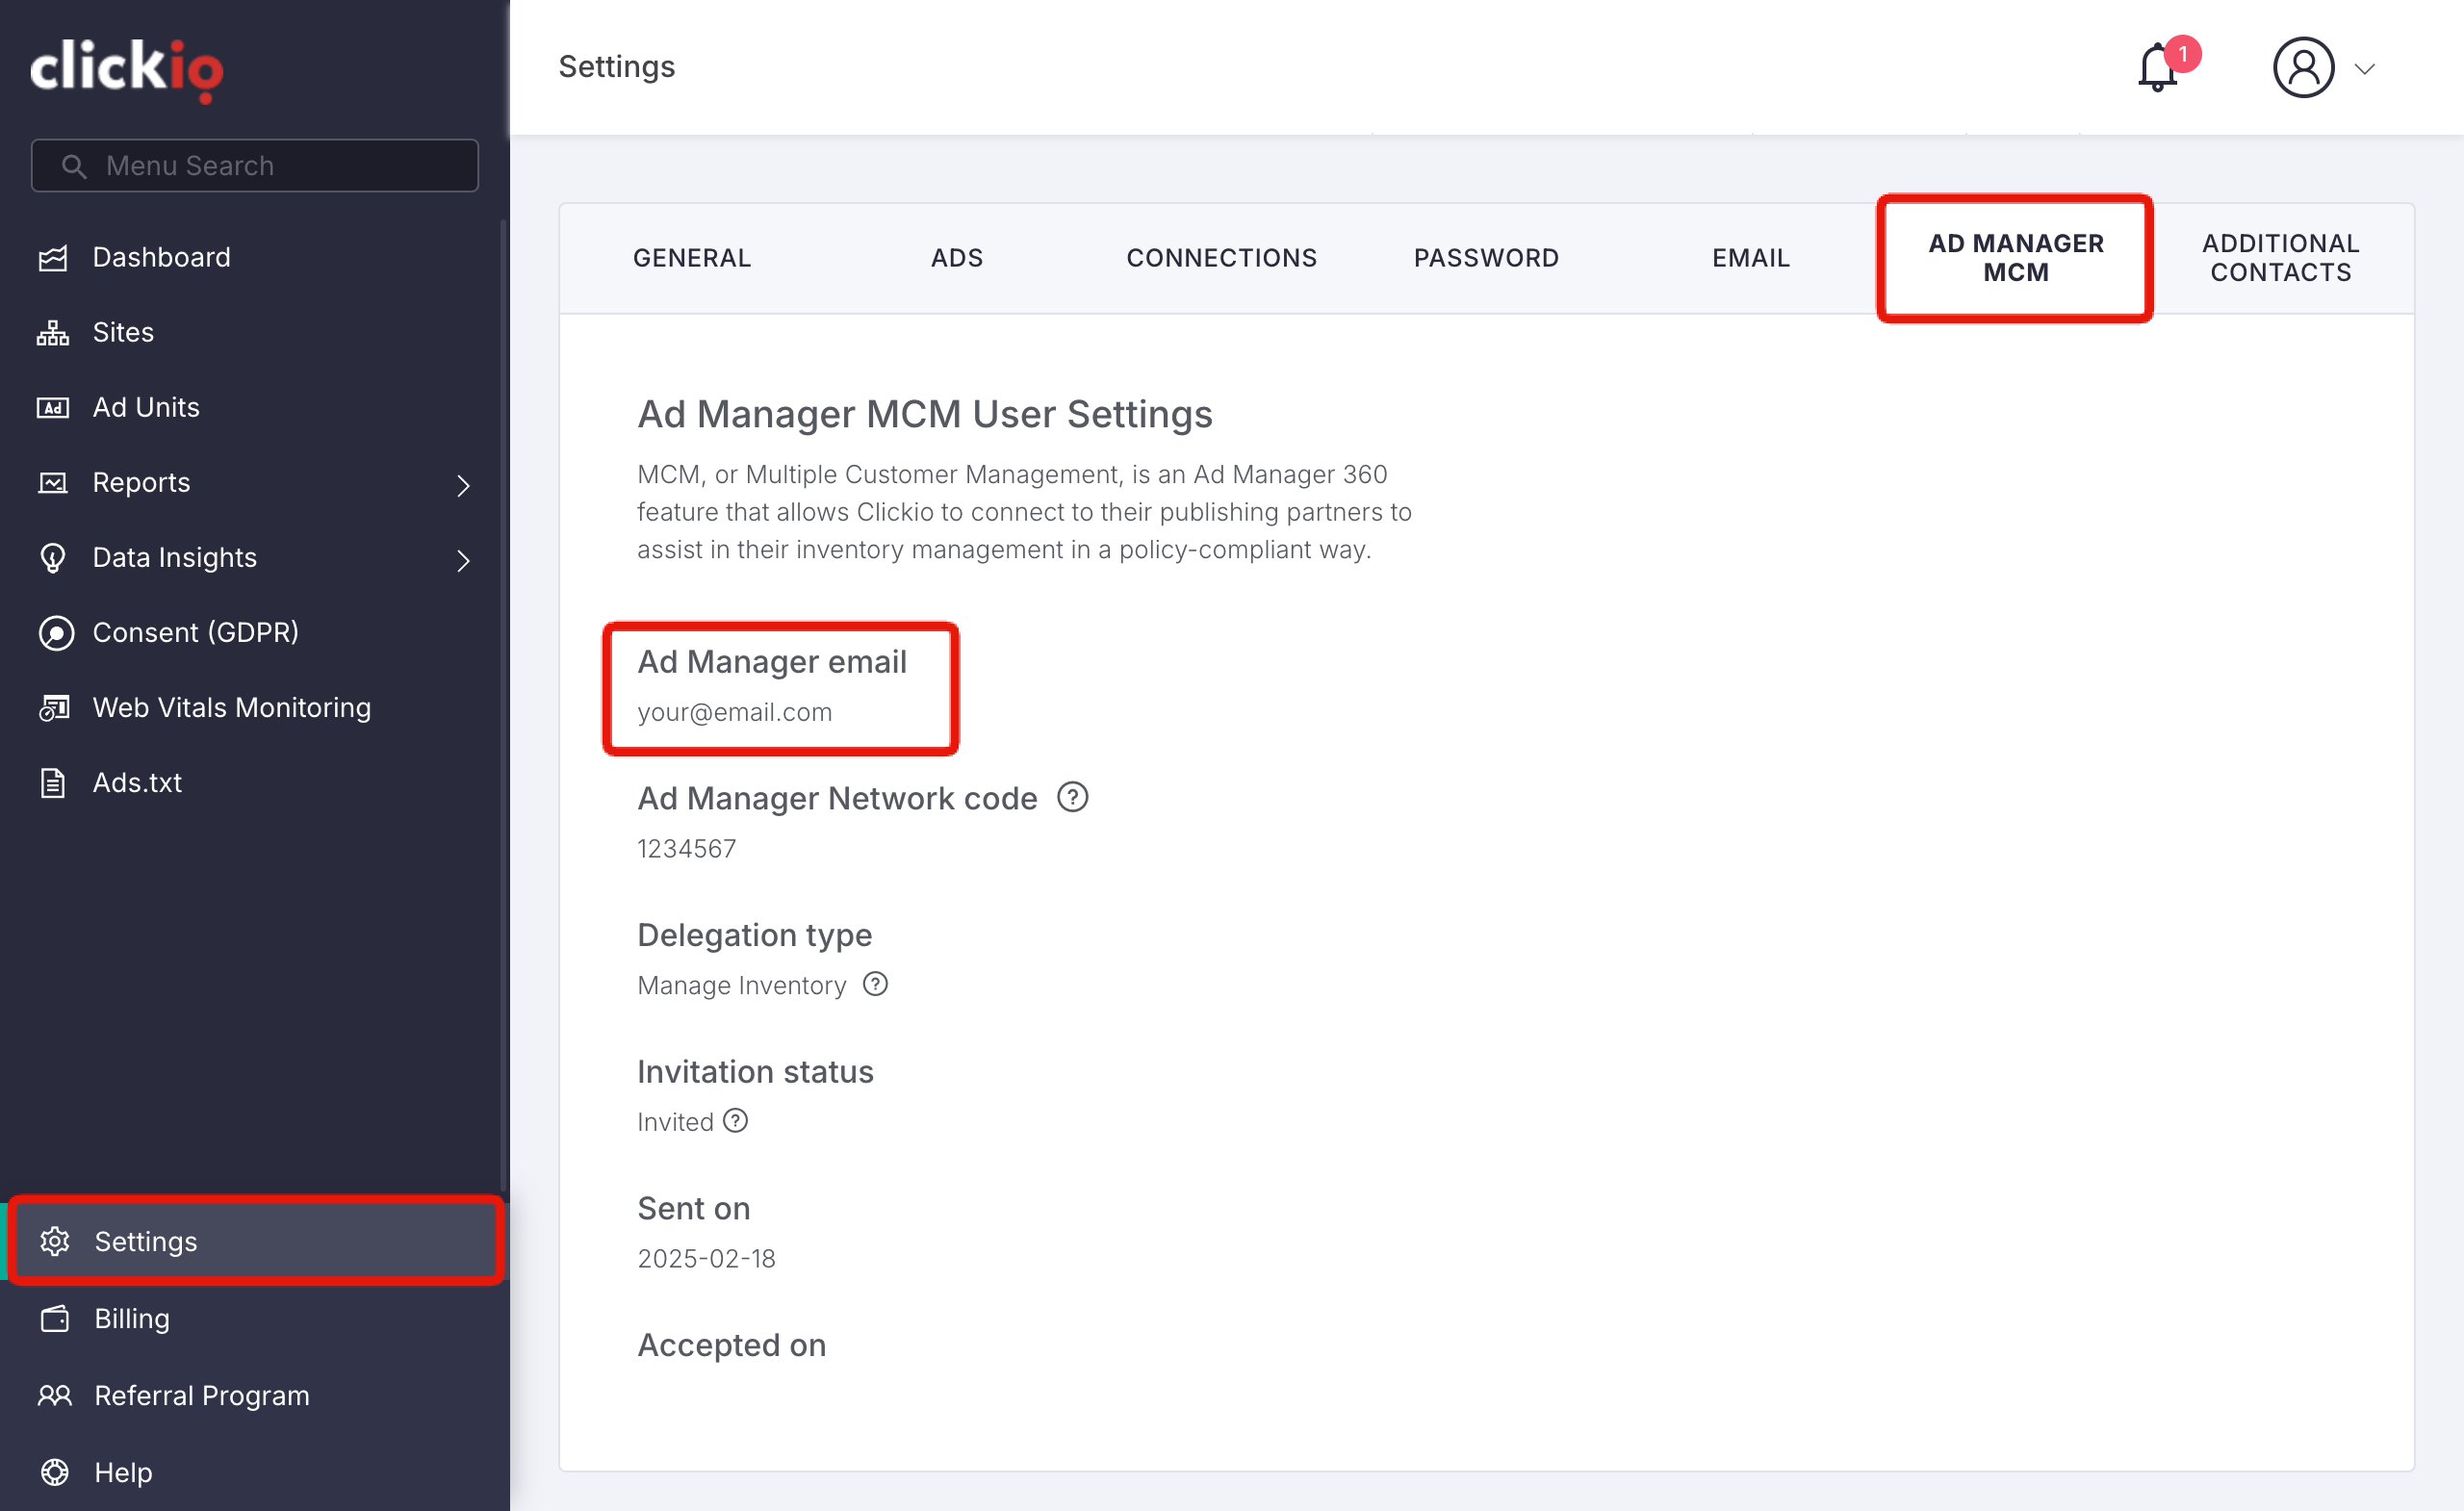The width and height of the screenshot is (2464, 1511).
Task: Click the Referral Program people icon
Action: coord(54,1395)
